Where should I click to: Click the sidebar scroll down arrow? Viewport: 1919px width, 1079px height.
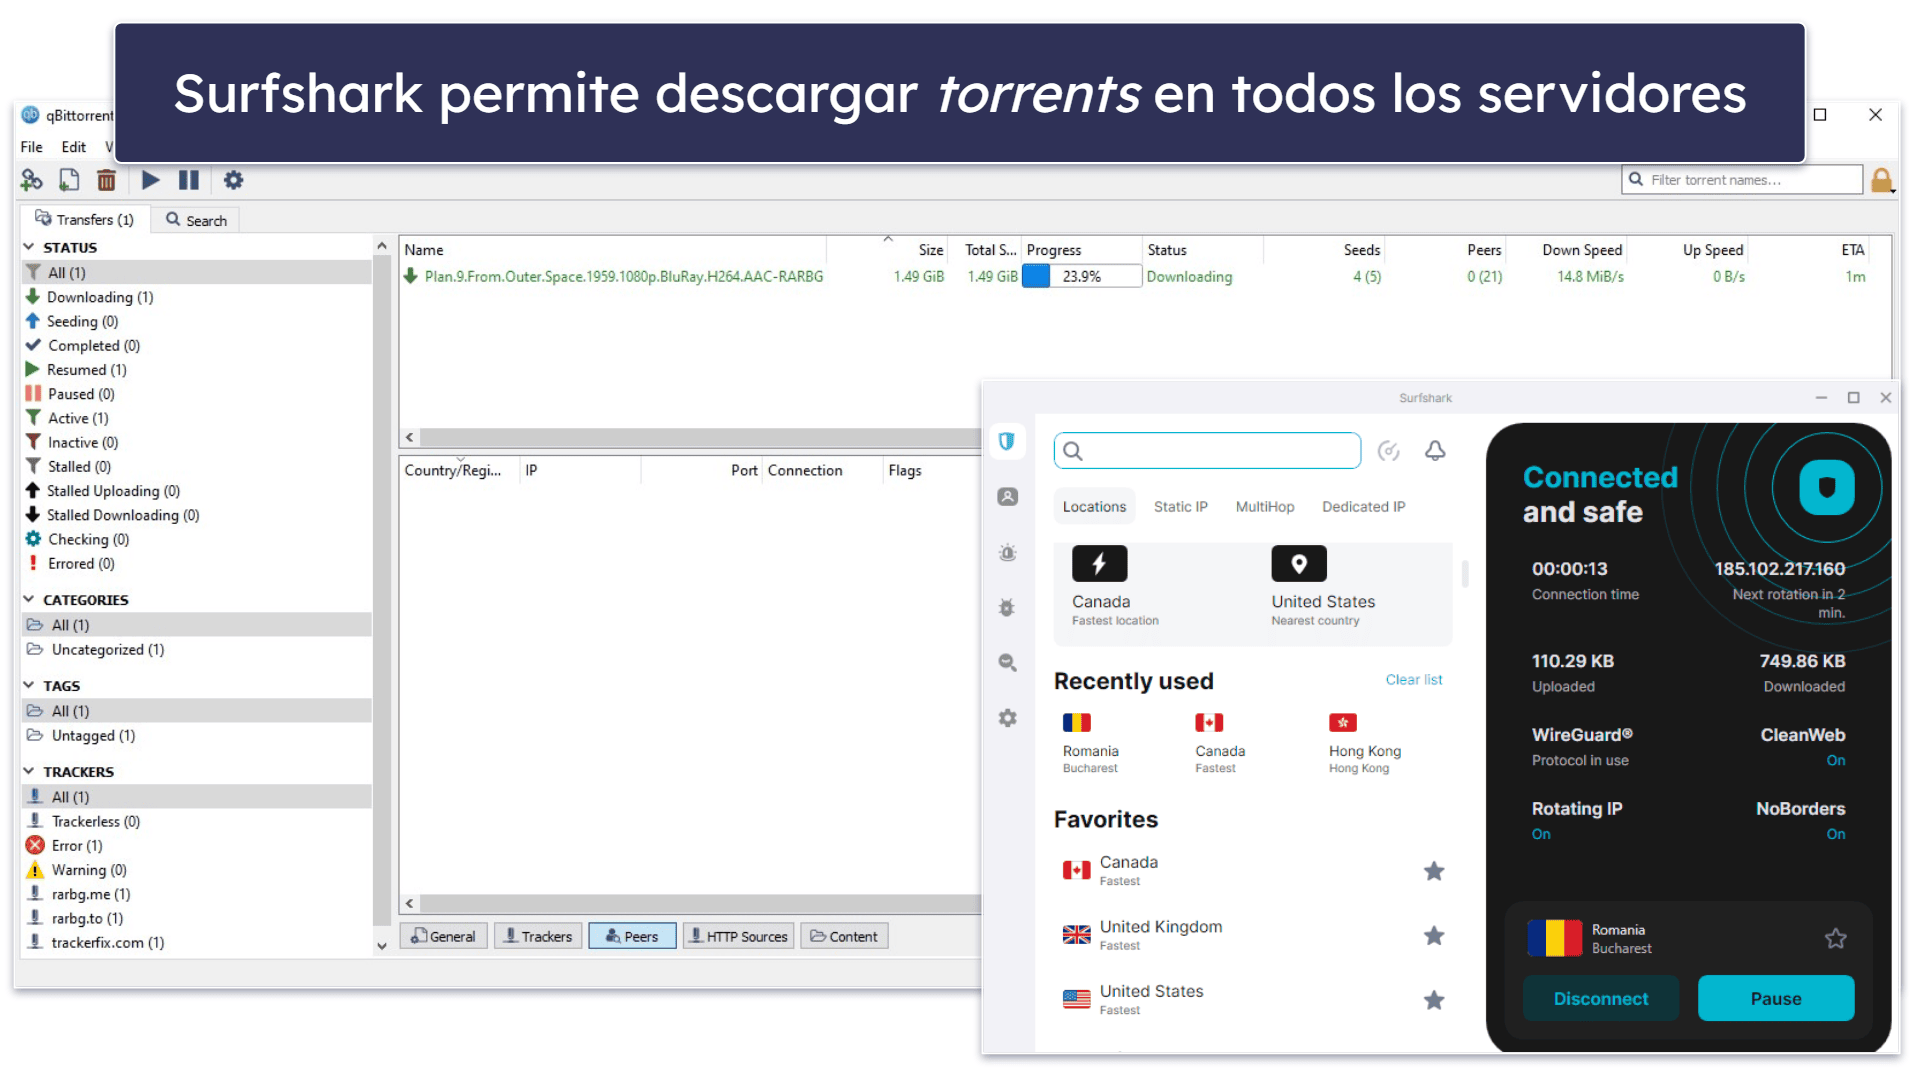point(381,945)
